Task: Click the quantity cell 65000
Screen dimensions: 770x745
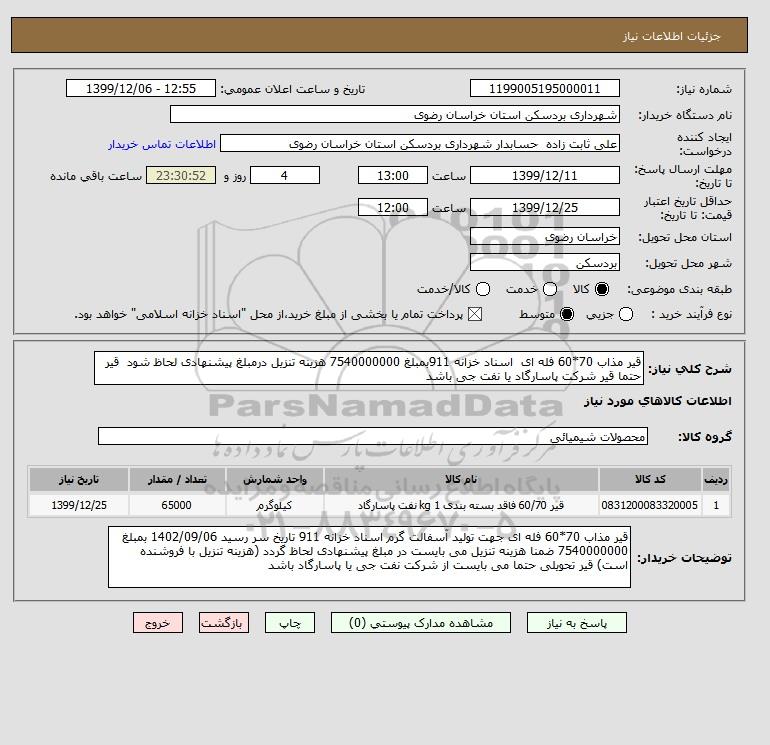Action: (177, 505)
